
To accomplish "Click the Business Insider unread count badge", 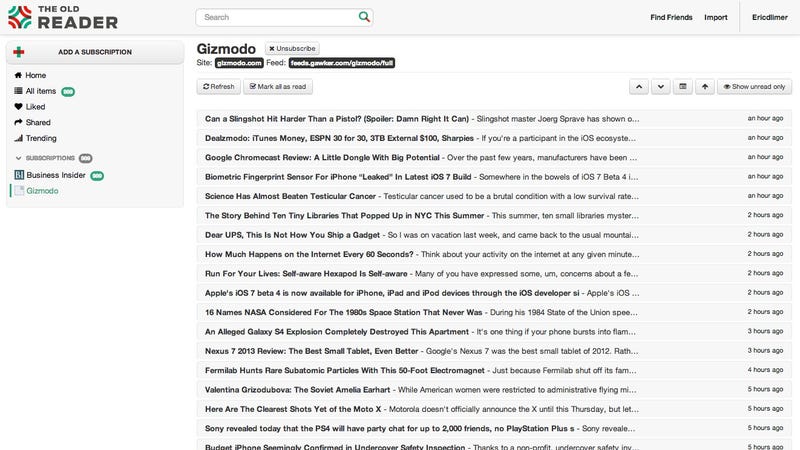I will [x=97, y=176].
